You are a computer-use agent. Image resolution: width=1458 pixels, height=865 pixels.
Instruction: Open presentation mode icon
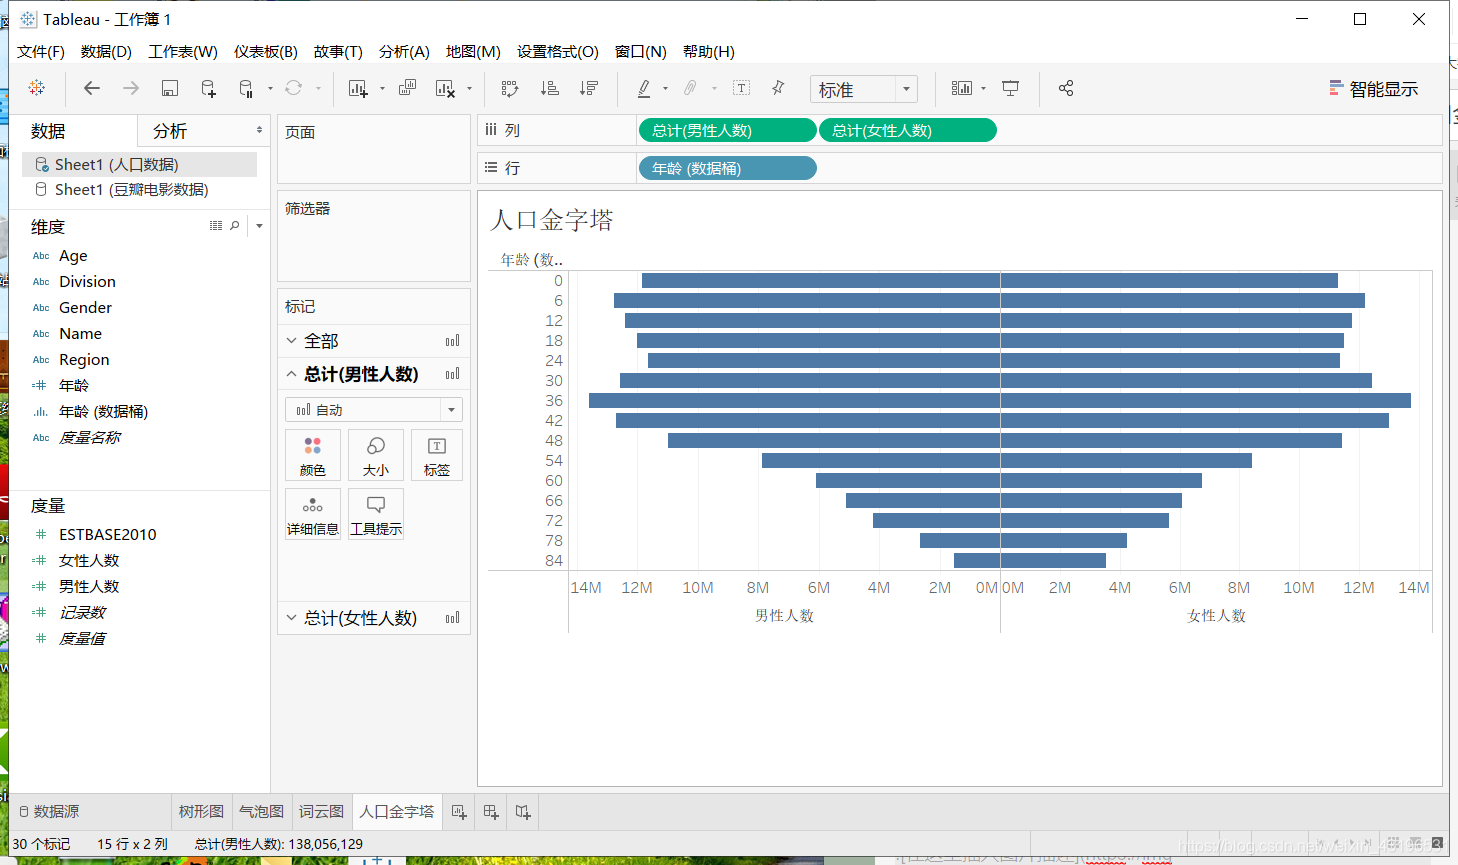1011,88
